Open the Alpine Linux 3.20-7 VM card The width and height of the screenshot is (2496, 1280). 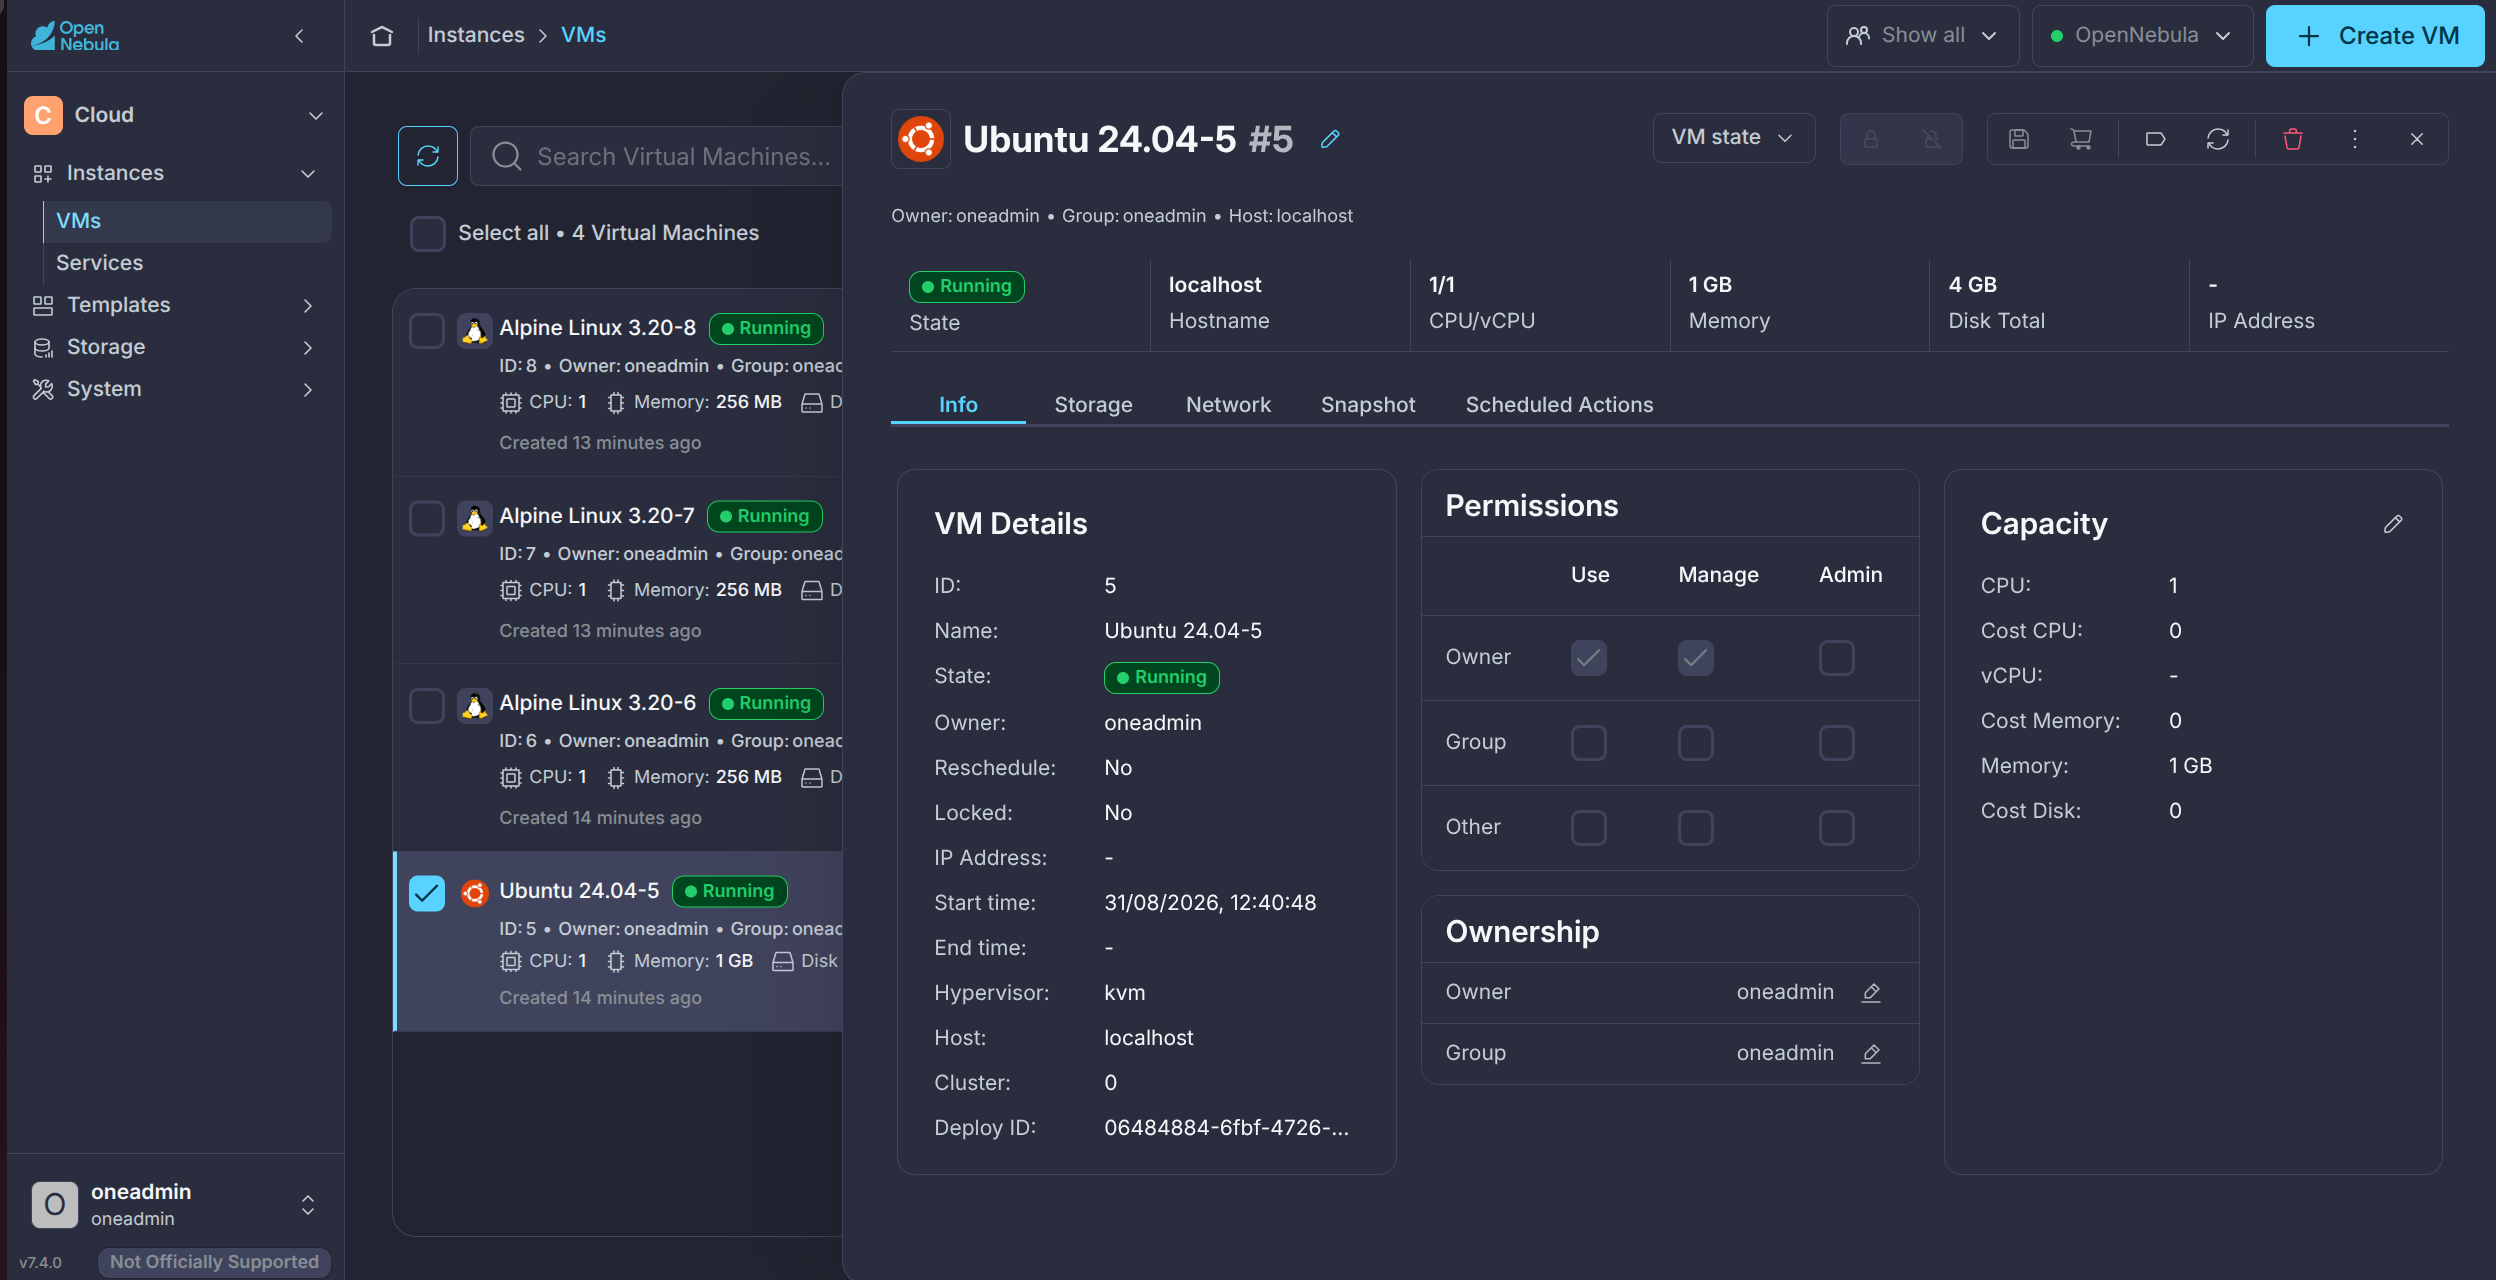tap(620, 572)
